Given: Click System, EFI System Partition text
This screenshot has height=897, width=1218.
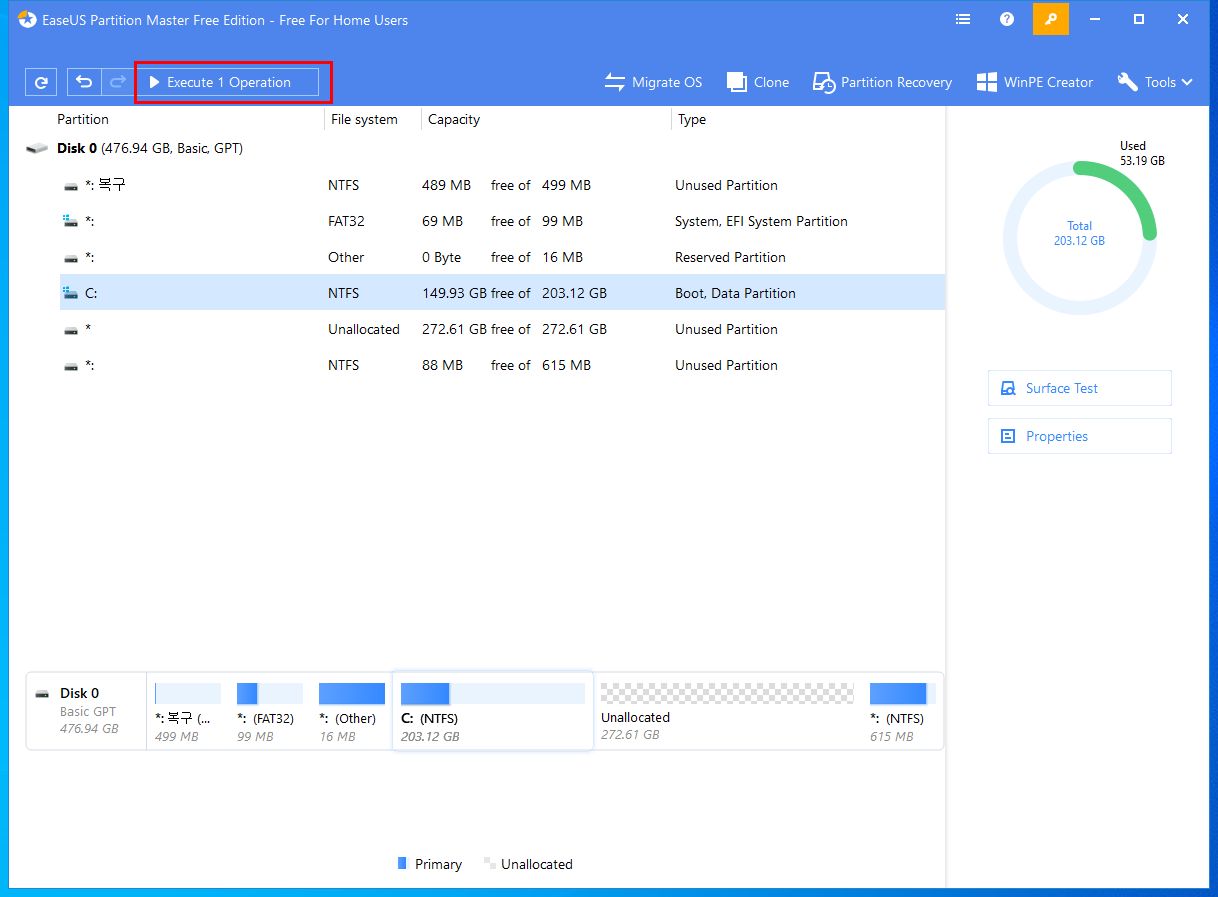Looking at the screenshot, I should pyautogui.click(x=761, y=221).
